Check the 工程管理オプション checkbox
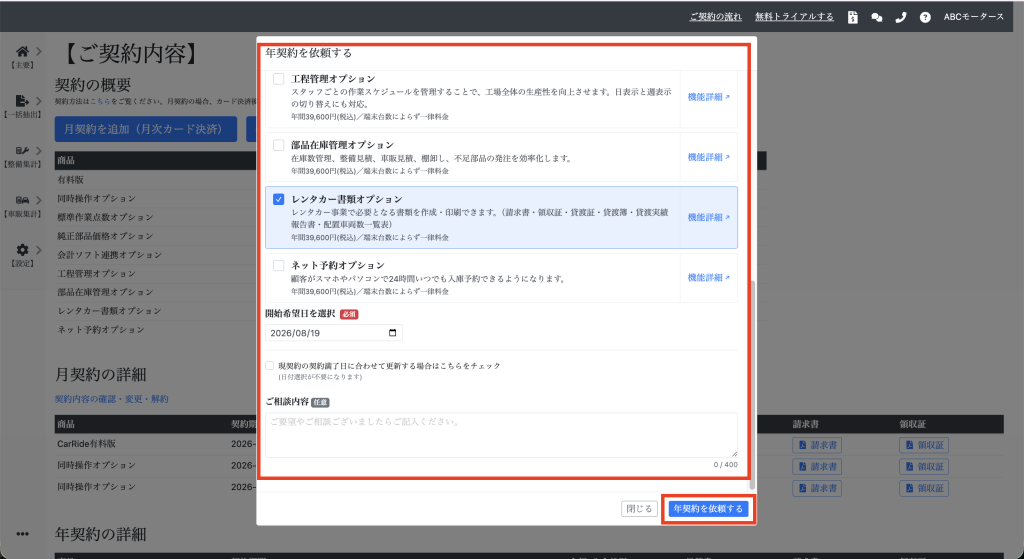Viewport: 1024px width, 559px height. pyautogui.click(x=278, y=79)
